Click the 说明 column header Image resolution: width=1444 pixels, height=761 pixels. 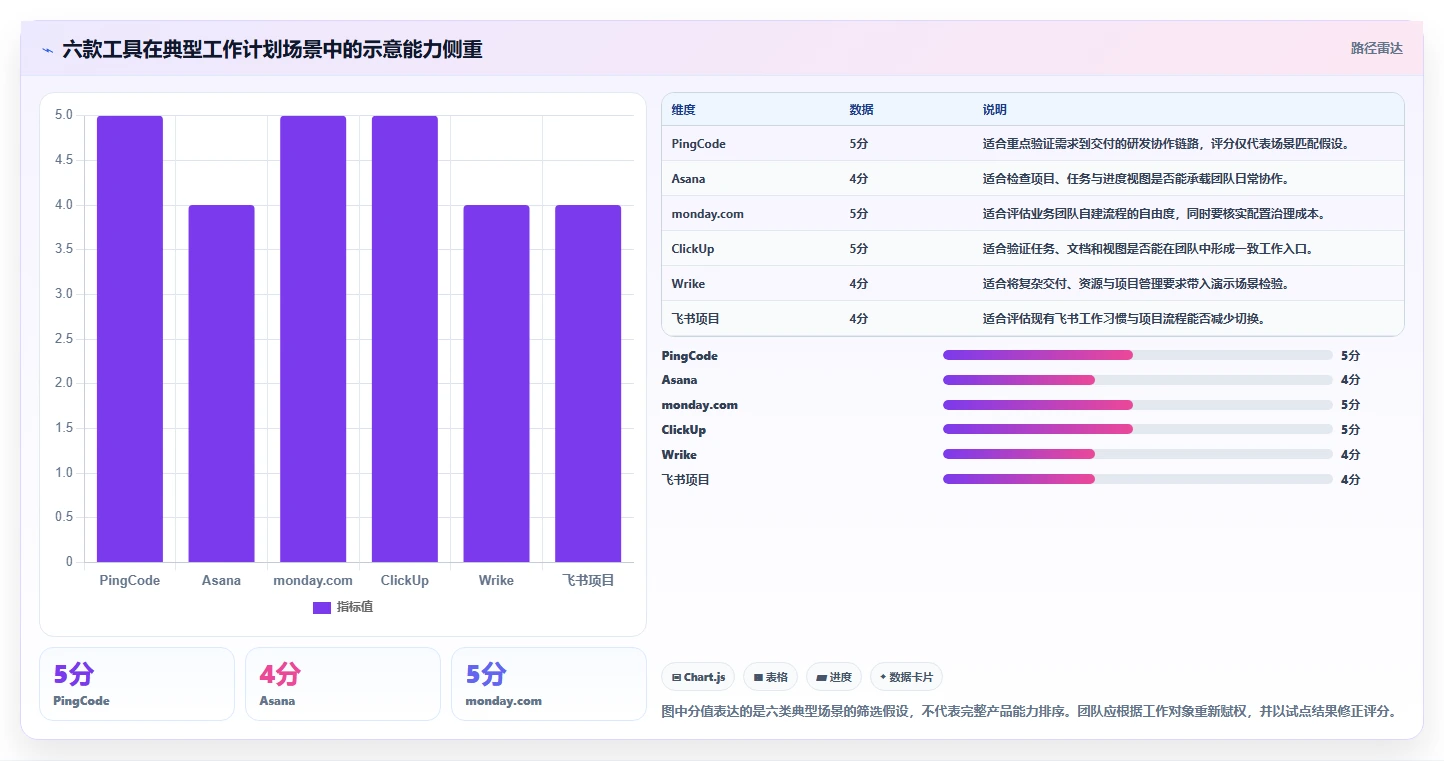(x=995, y=110)
